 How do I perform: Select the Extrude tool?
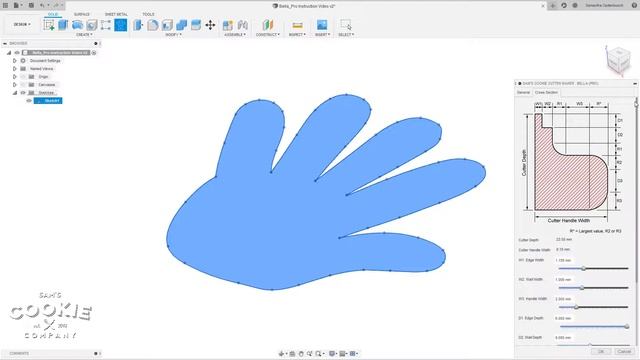(x=63, y=25)
